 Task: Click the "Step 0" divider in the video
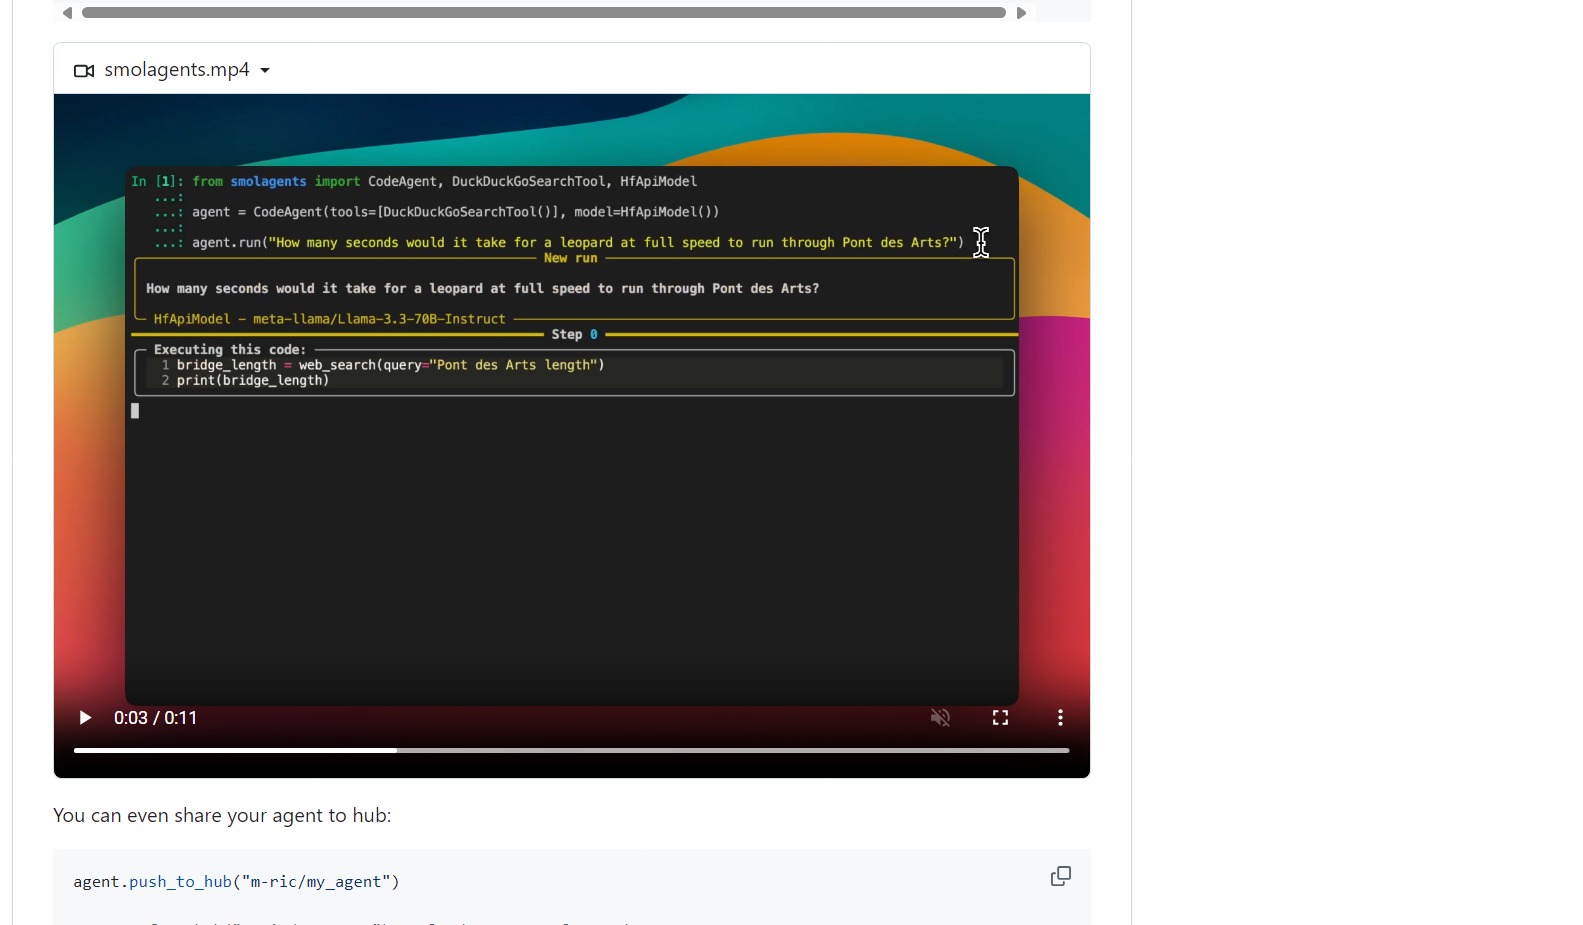click(574, 335)
